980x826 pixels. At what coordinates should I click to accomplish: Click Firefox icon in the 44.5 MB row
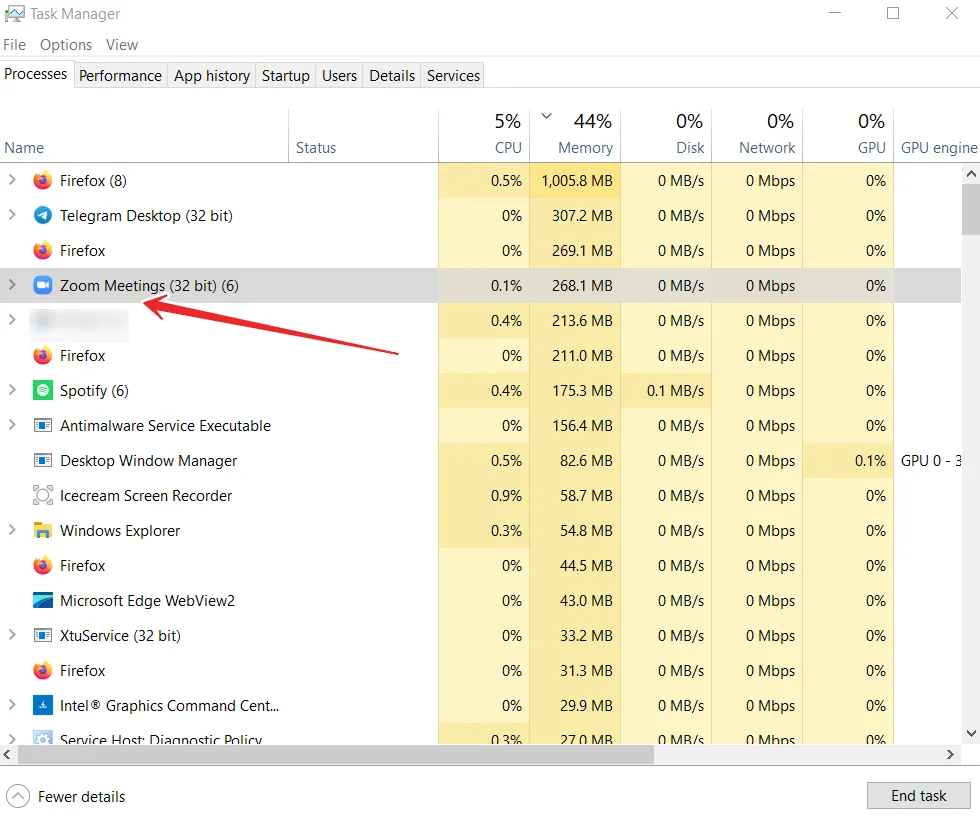[x=42, y=565]
